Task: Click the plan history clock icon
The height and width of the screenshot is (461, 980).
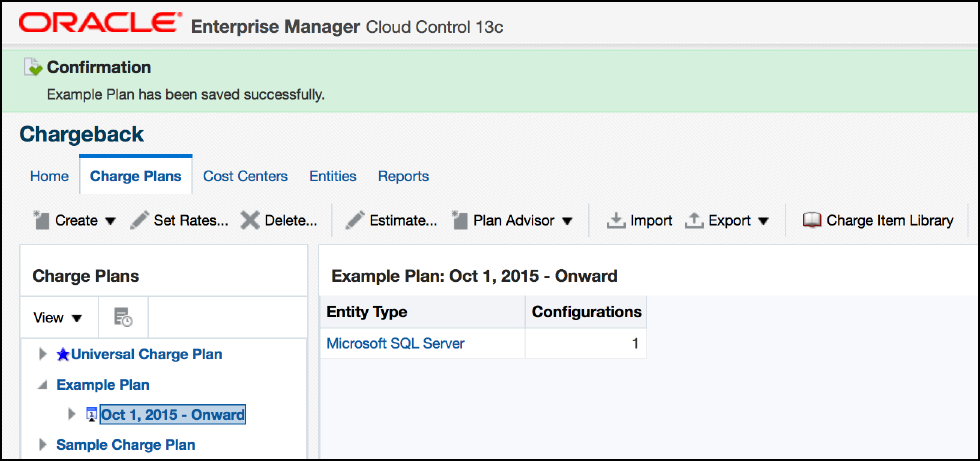Action: (x=123, y=318)
